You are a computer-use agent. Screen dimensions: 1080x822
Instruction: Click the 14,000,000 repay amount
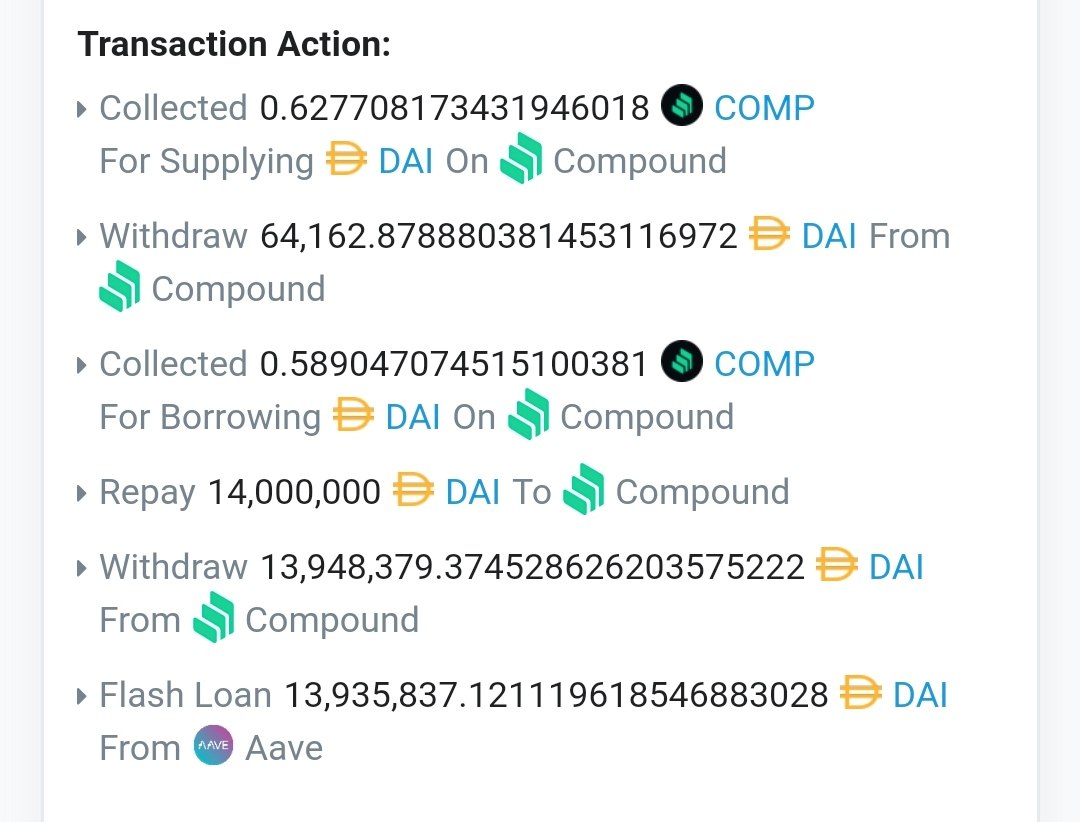pyautogui.click(x=294, y=493)
